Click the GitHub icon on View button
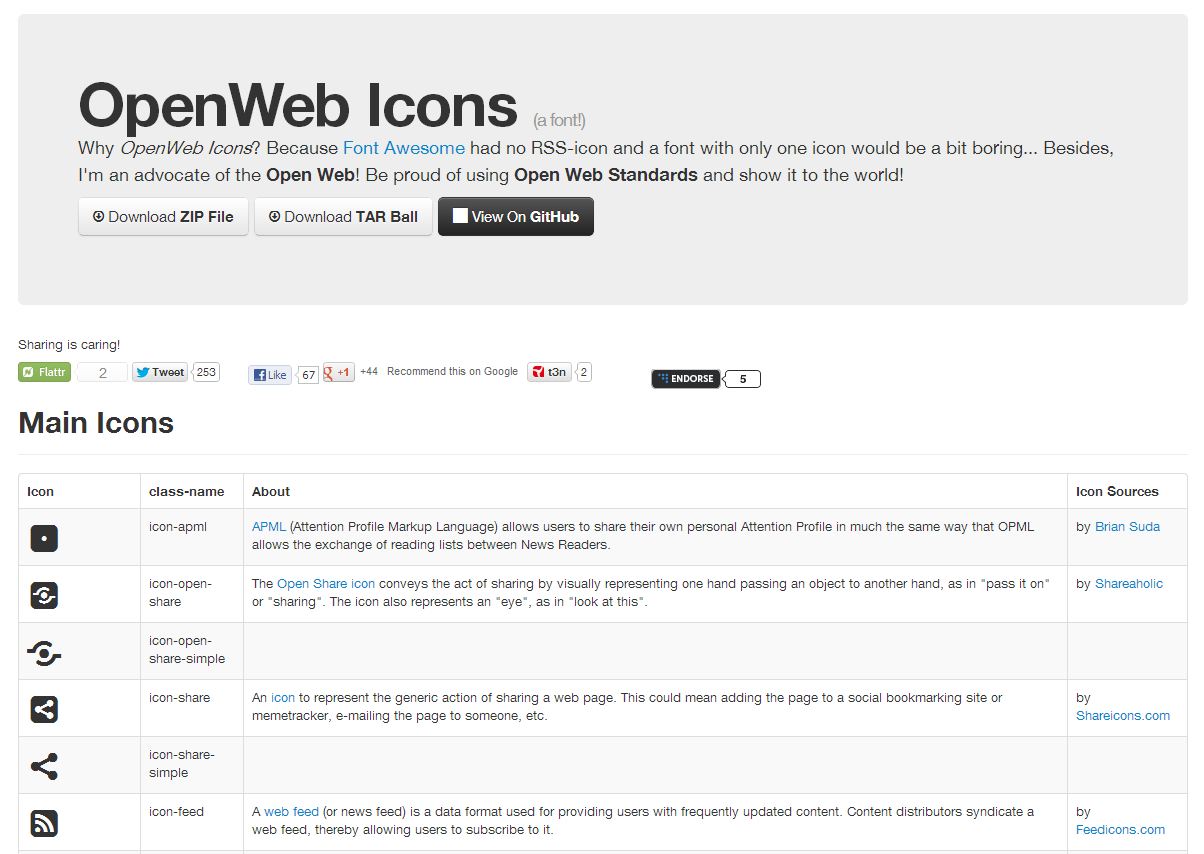 (460, 215)
